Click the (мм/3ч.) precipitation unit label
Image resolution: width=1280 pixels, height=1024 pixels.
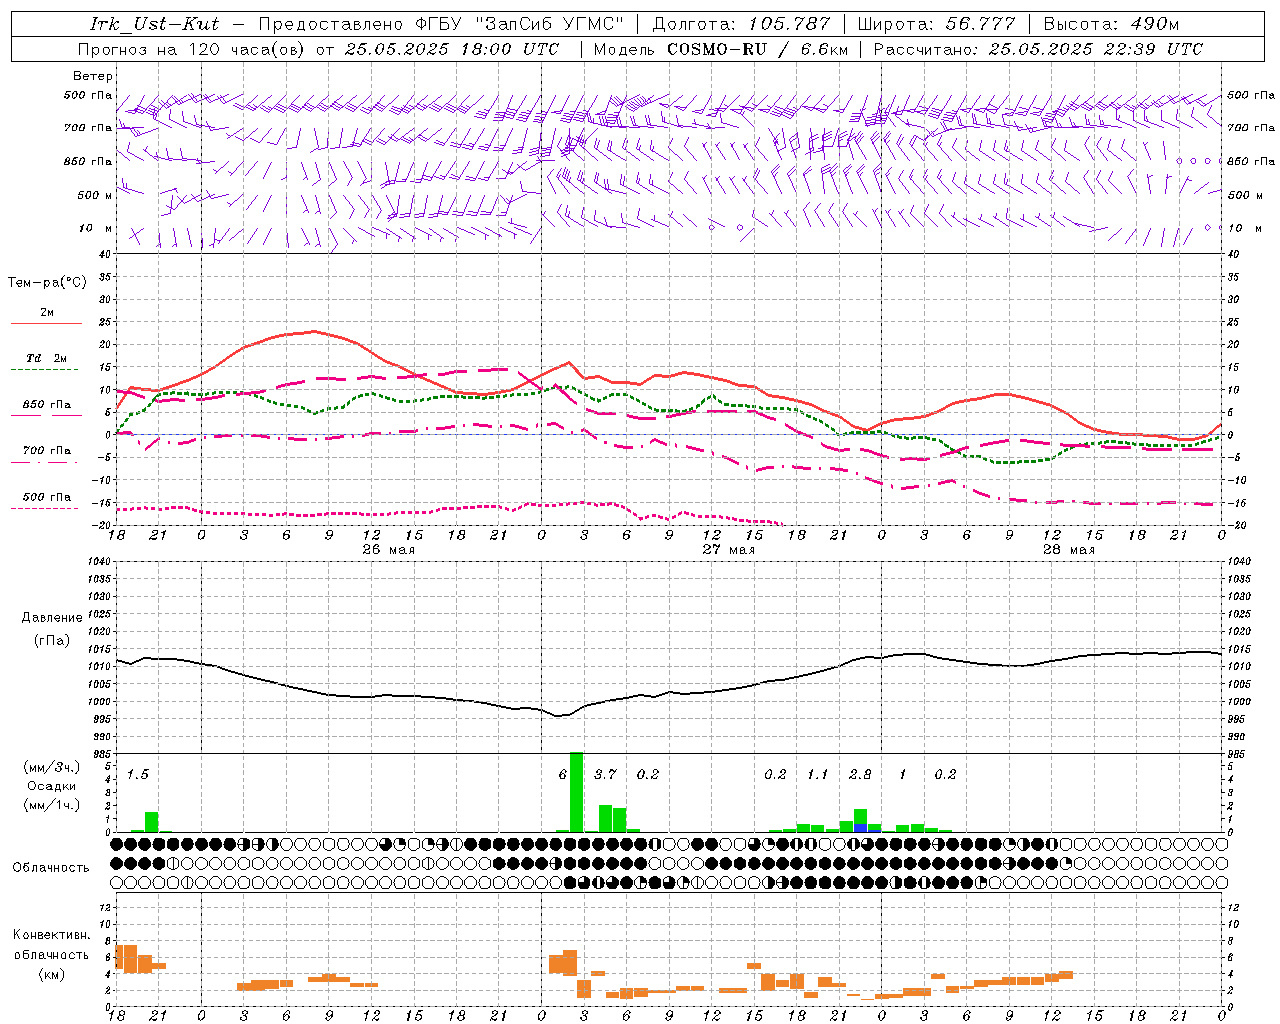point(52,767)
